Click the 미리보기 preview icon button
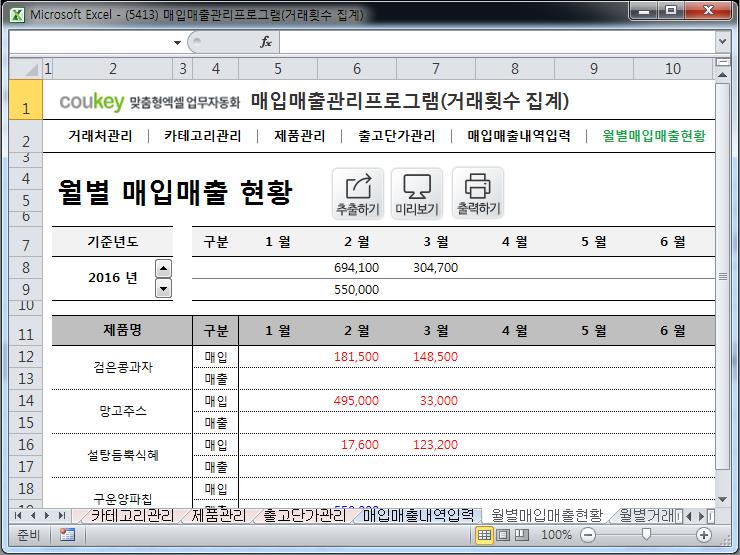This screenshot has width=740, height=555. (x=417, y=193)
